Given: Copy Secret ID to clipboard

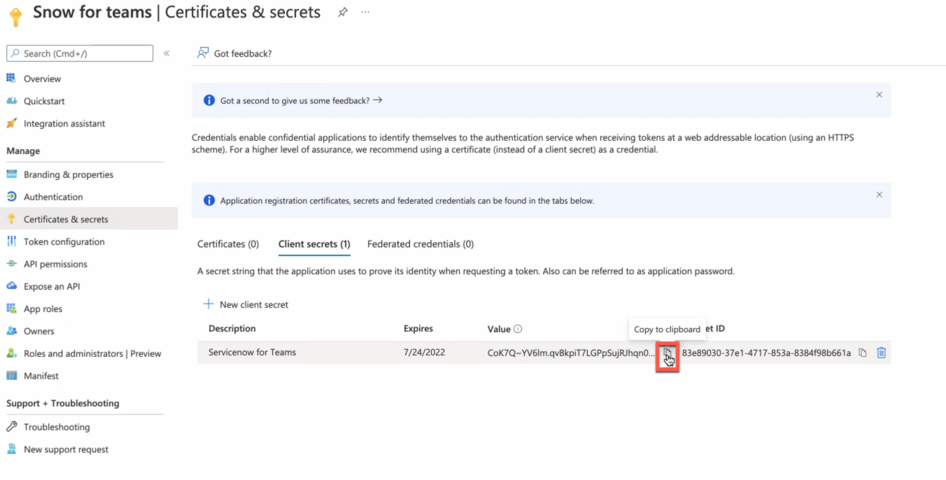Looking at the screenshot, I should coord(863,353).
